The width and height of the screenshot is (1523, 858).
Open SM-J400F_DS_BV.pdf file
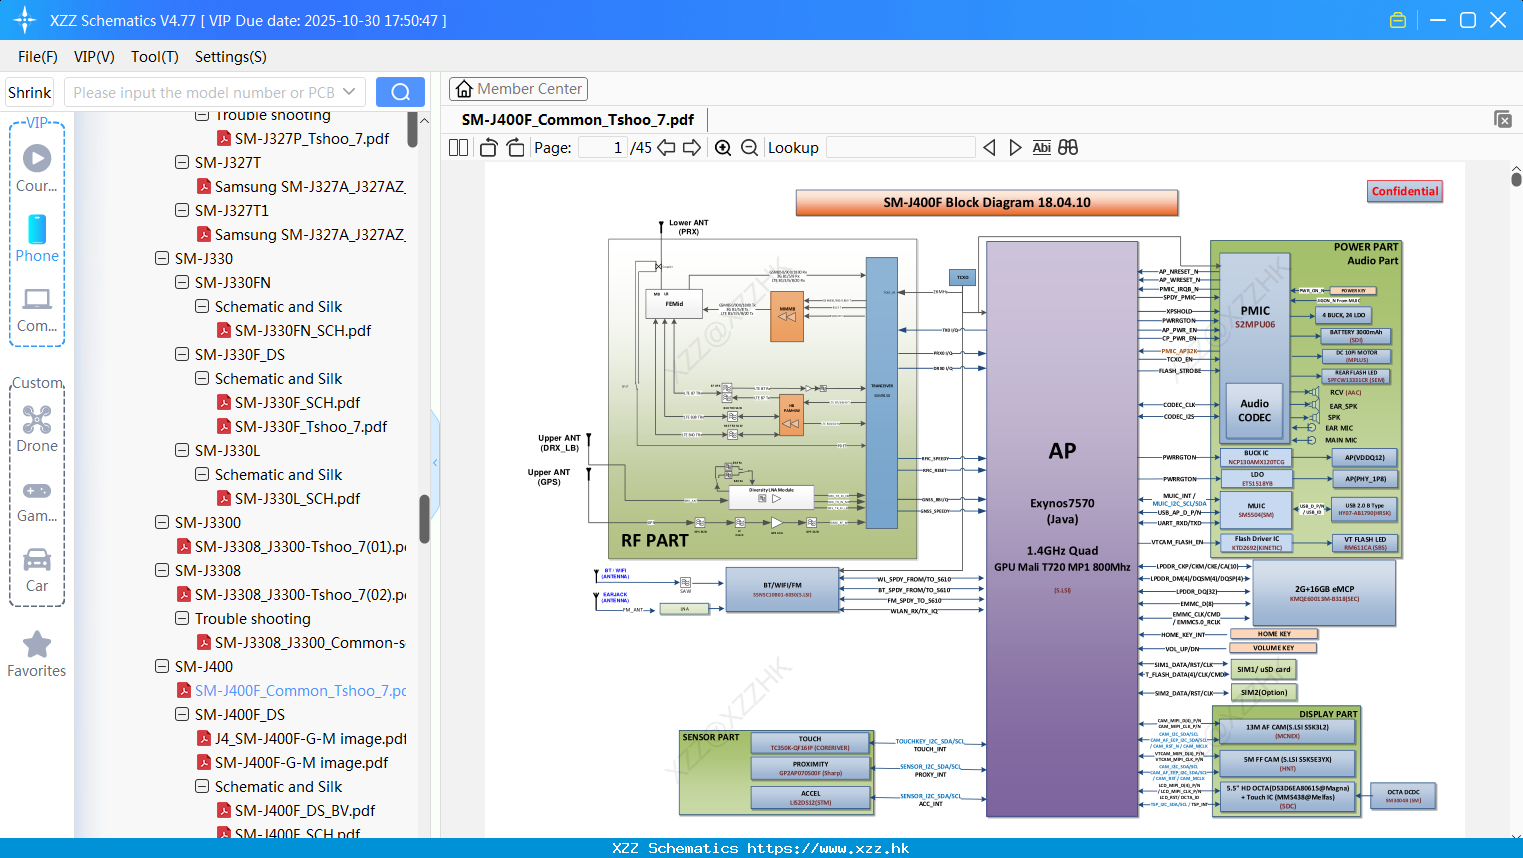tap(296, 810)
